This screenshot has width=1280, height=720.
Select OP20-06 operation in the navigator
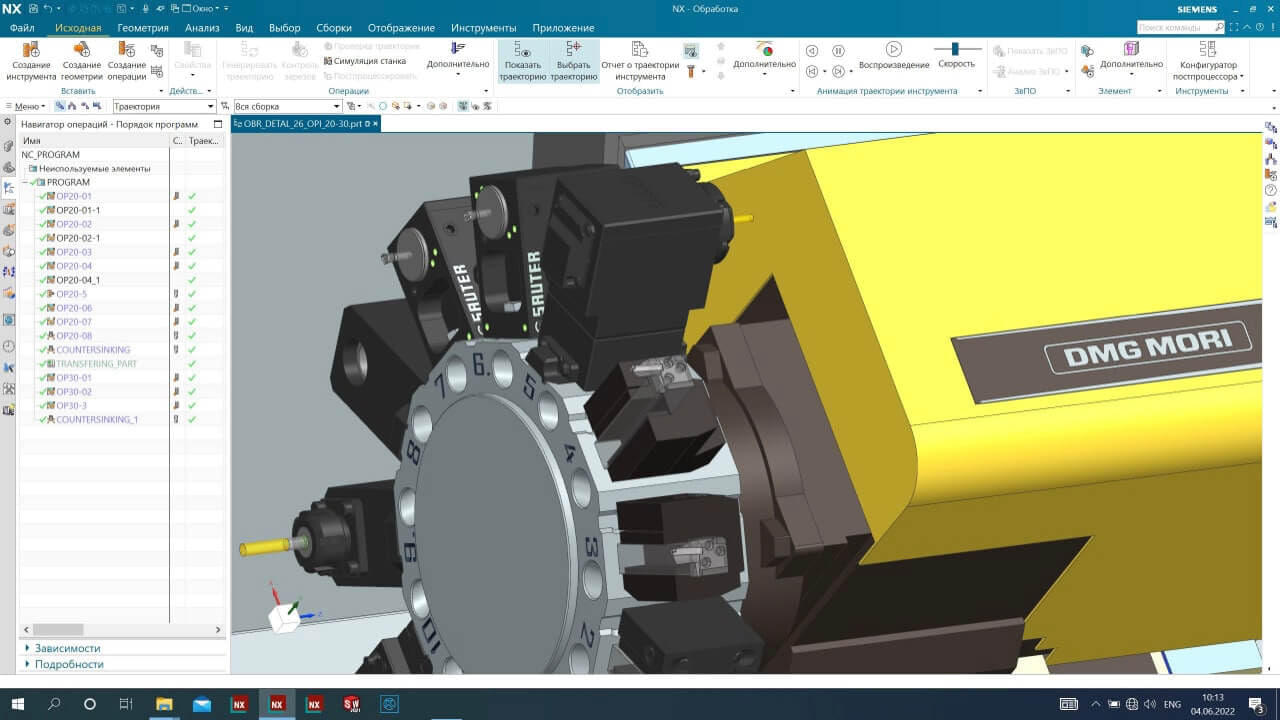[x=74, y=308]
